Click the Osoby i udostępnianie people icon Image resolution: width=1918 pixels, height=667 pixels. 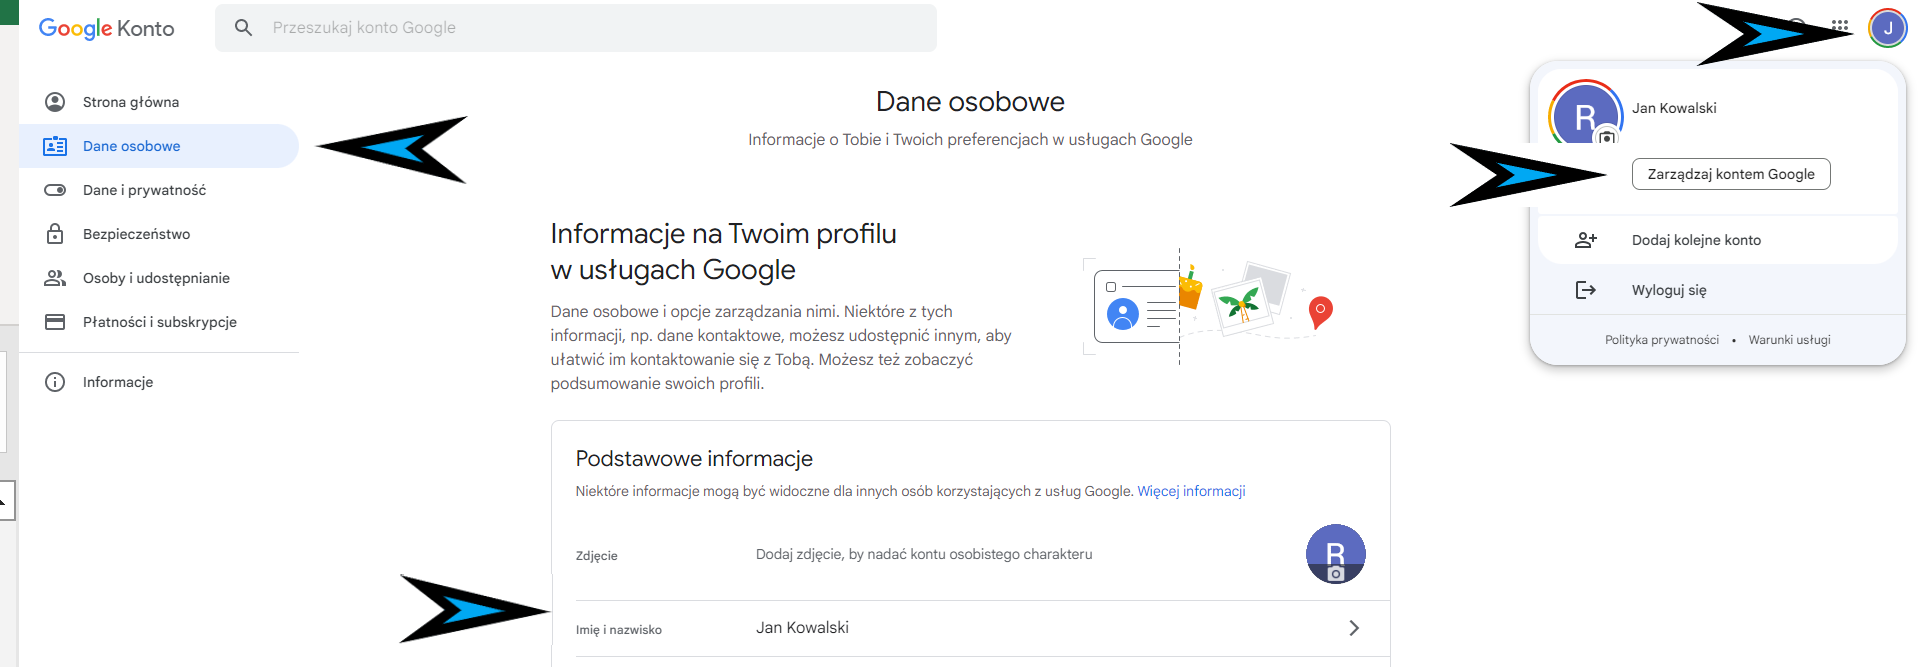click(x=55, y=278)
